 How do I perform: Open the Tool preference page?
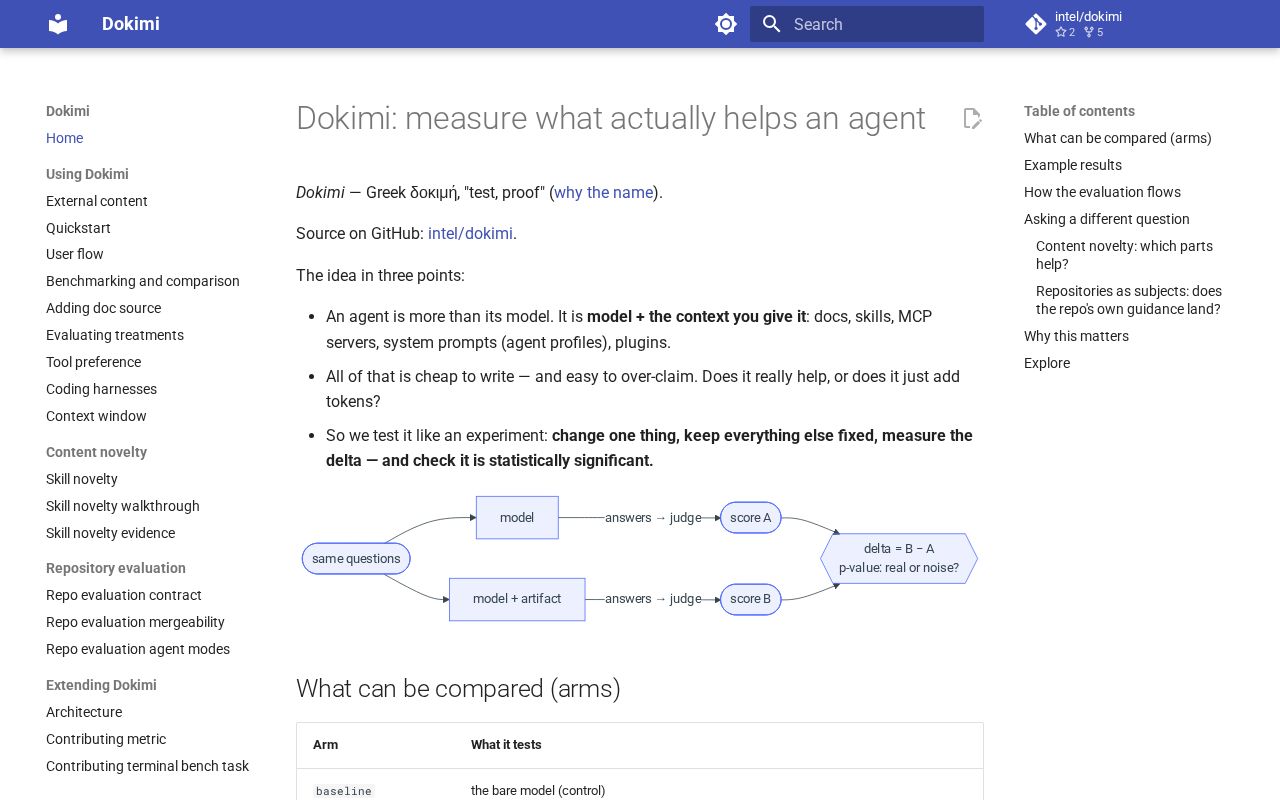point(93,362)
